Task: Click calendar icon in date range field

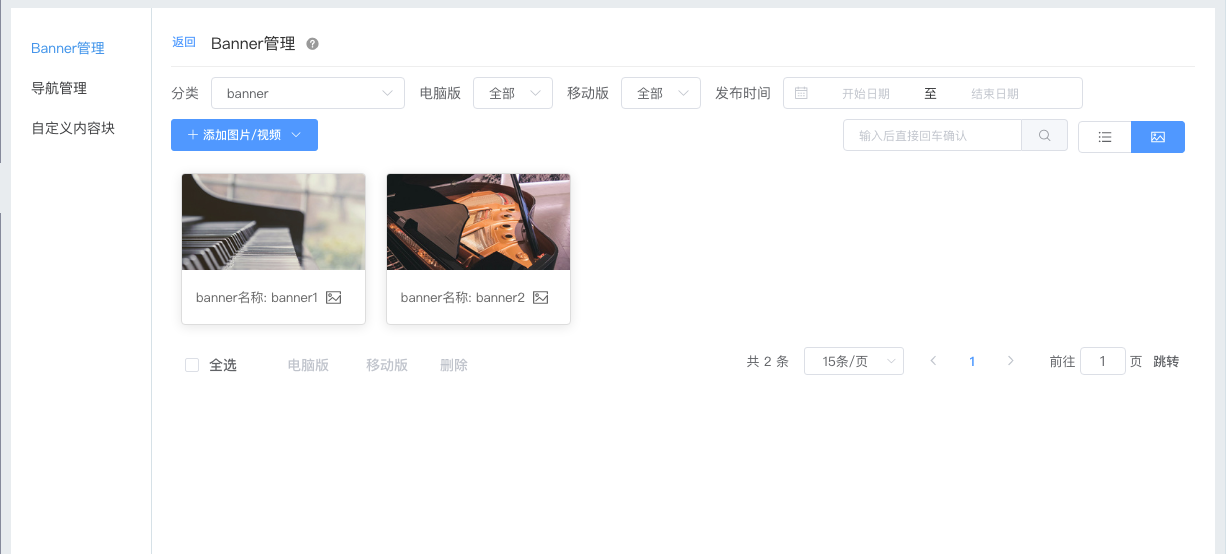Action: [801, 93]
